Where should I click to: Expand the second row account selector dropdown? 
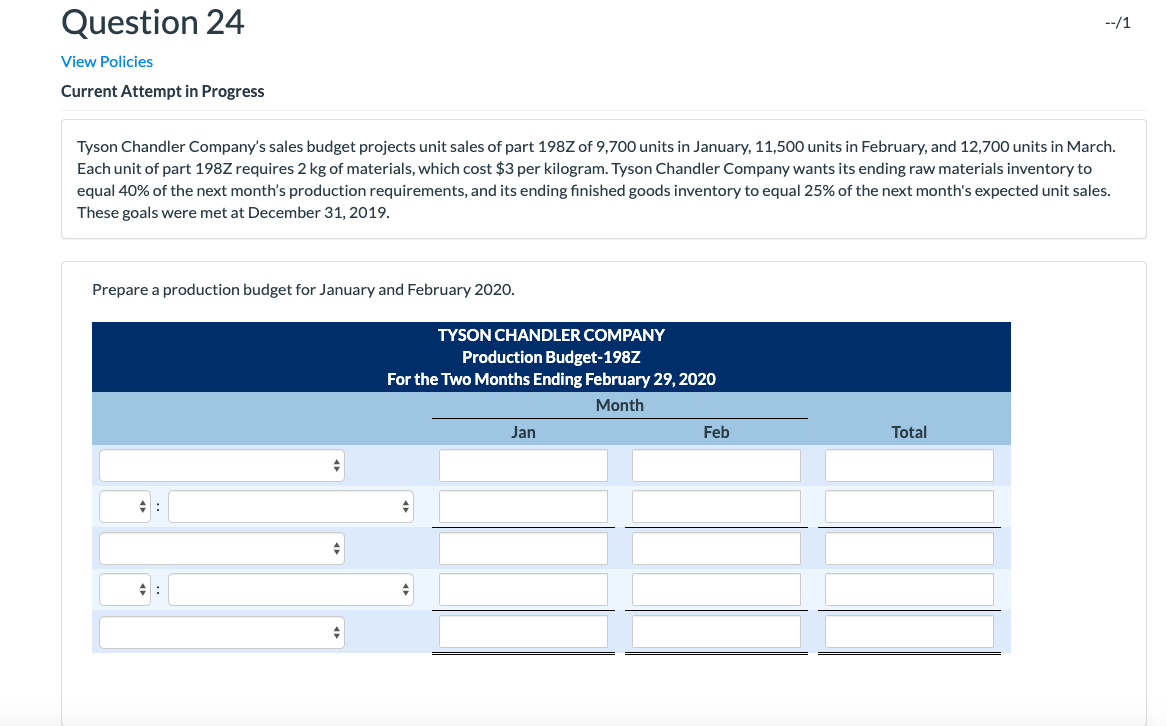[290, 506]
